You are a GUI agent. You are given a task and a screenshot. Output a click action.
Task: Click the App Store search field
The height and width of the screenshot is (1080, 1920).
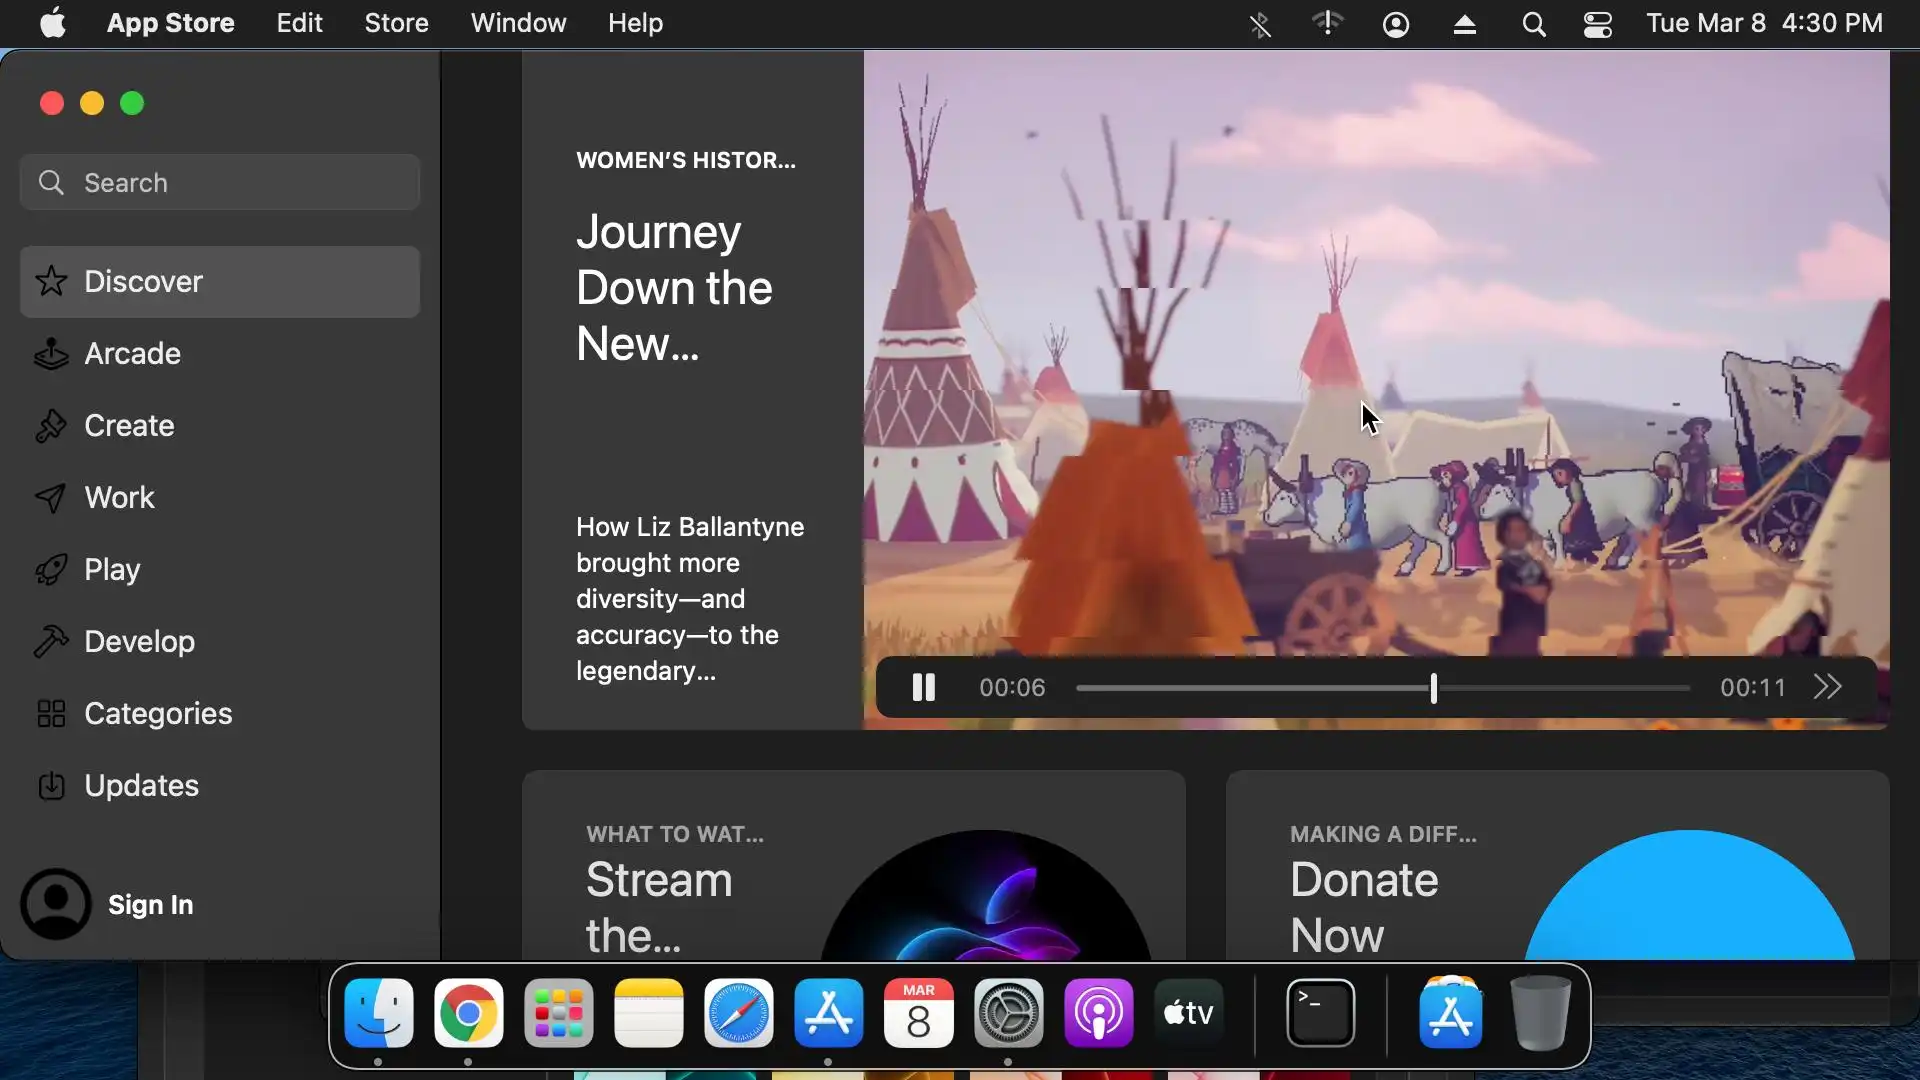pyautogui.click(x=220, y=183)
